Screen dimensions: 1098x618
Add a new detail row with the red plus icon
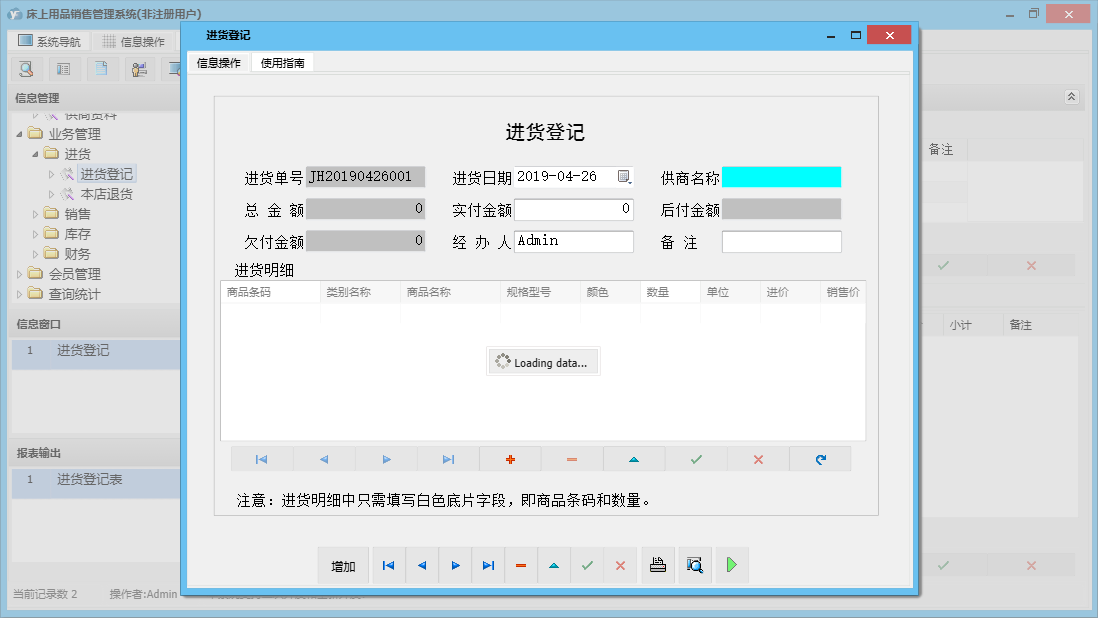(510, 458)
